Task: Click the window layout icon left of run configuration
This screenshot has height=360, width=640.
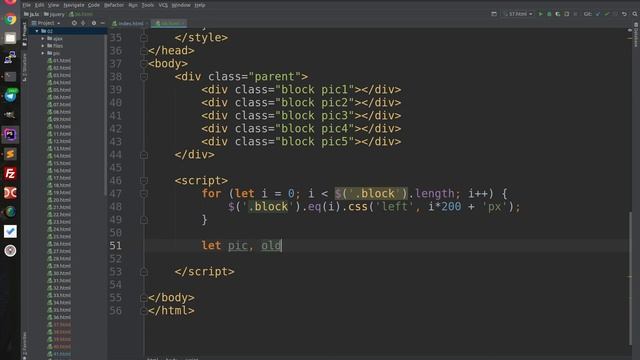Action: tap(494, 14)
